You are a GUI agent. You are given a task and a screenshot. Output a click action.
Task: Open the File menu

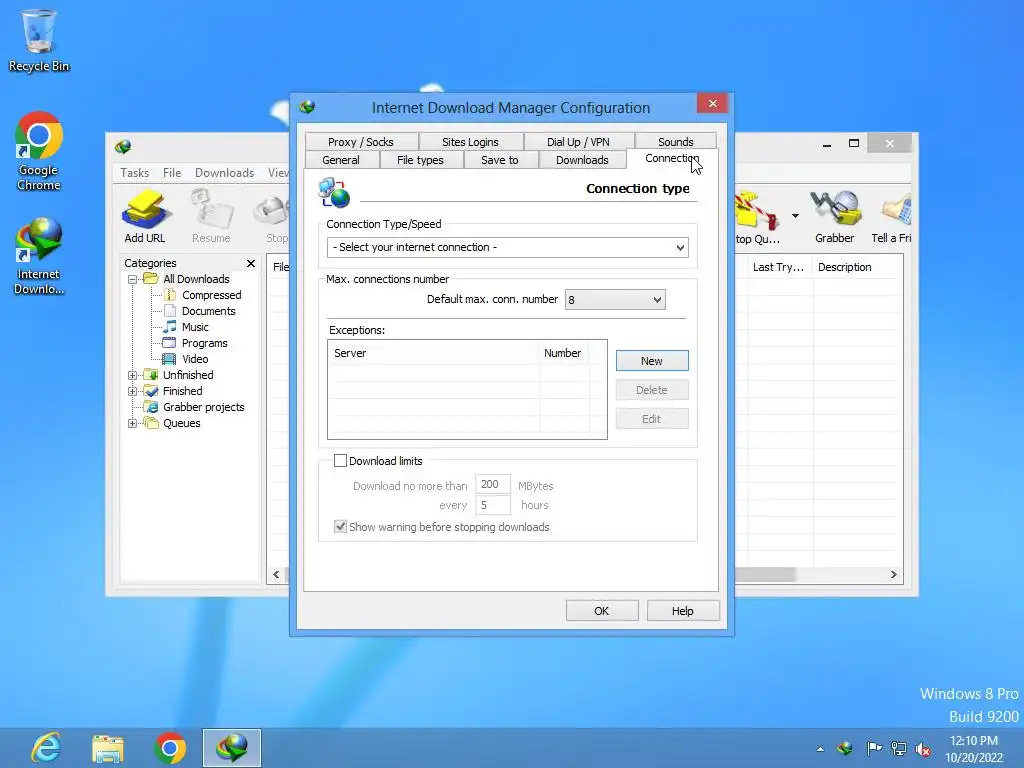pos(172,172)
